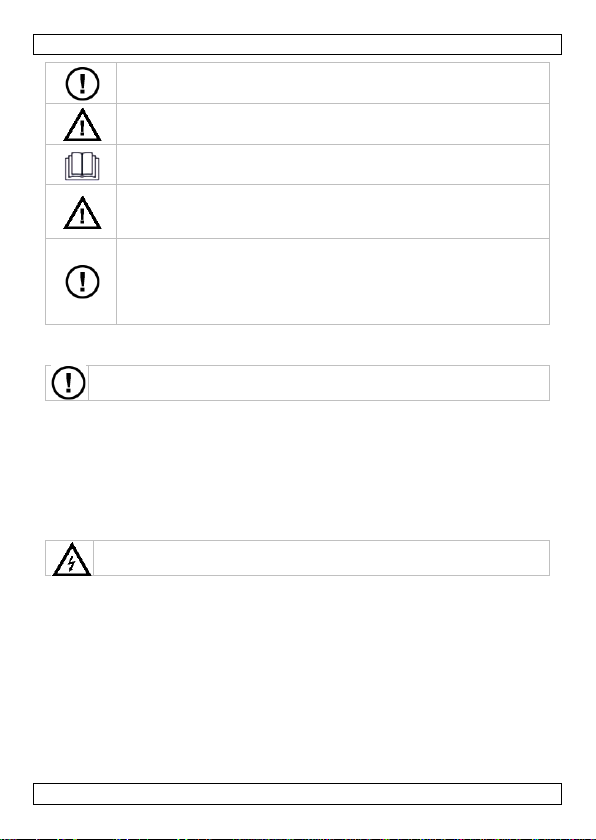596x840 pixels.
Task: Click the blank cell next to the warning triangle under the book
Action: click(333, 212)
